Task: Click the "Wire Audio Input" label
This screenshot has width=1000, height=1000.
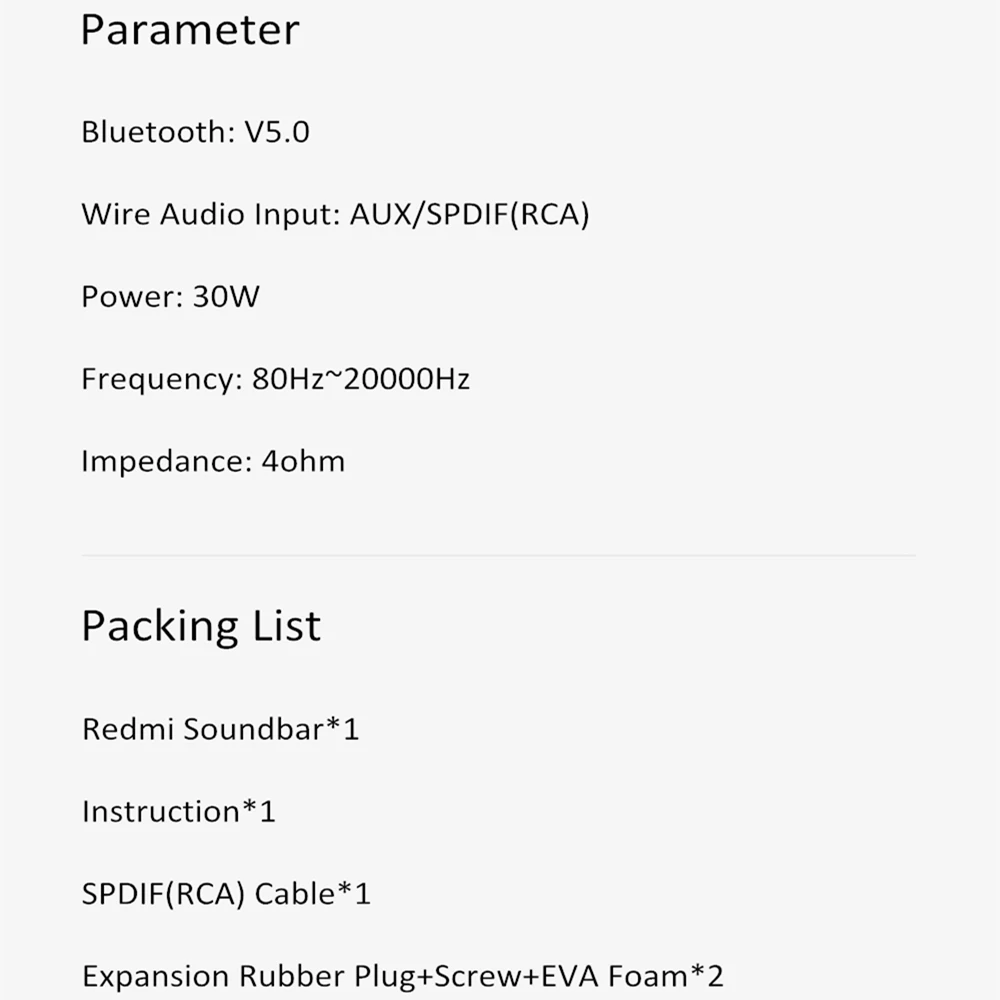Action: coord(210,214)
